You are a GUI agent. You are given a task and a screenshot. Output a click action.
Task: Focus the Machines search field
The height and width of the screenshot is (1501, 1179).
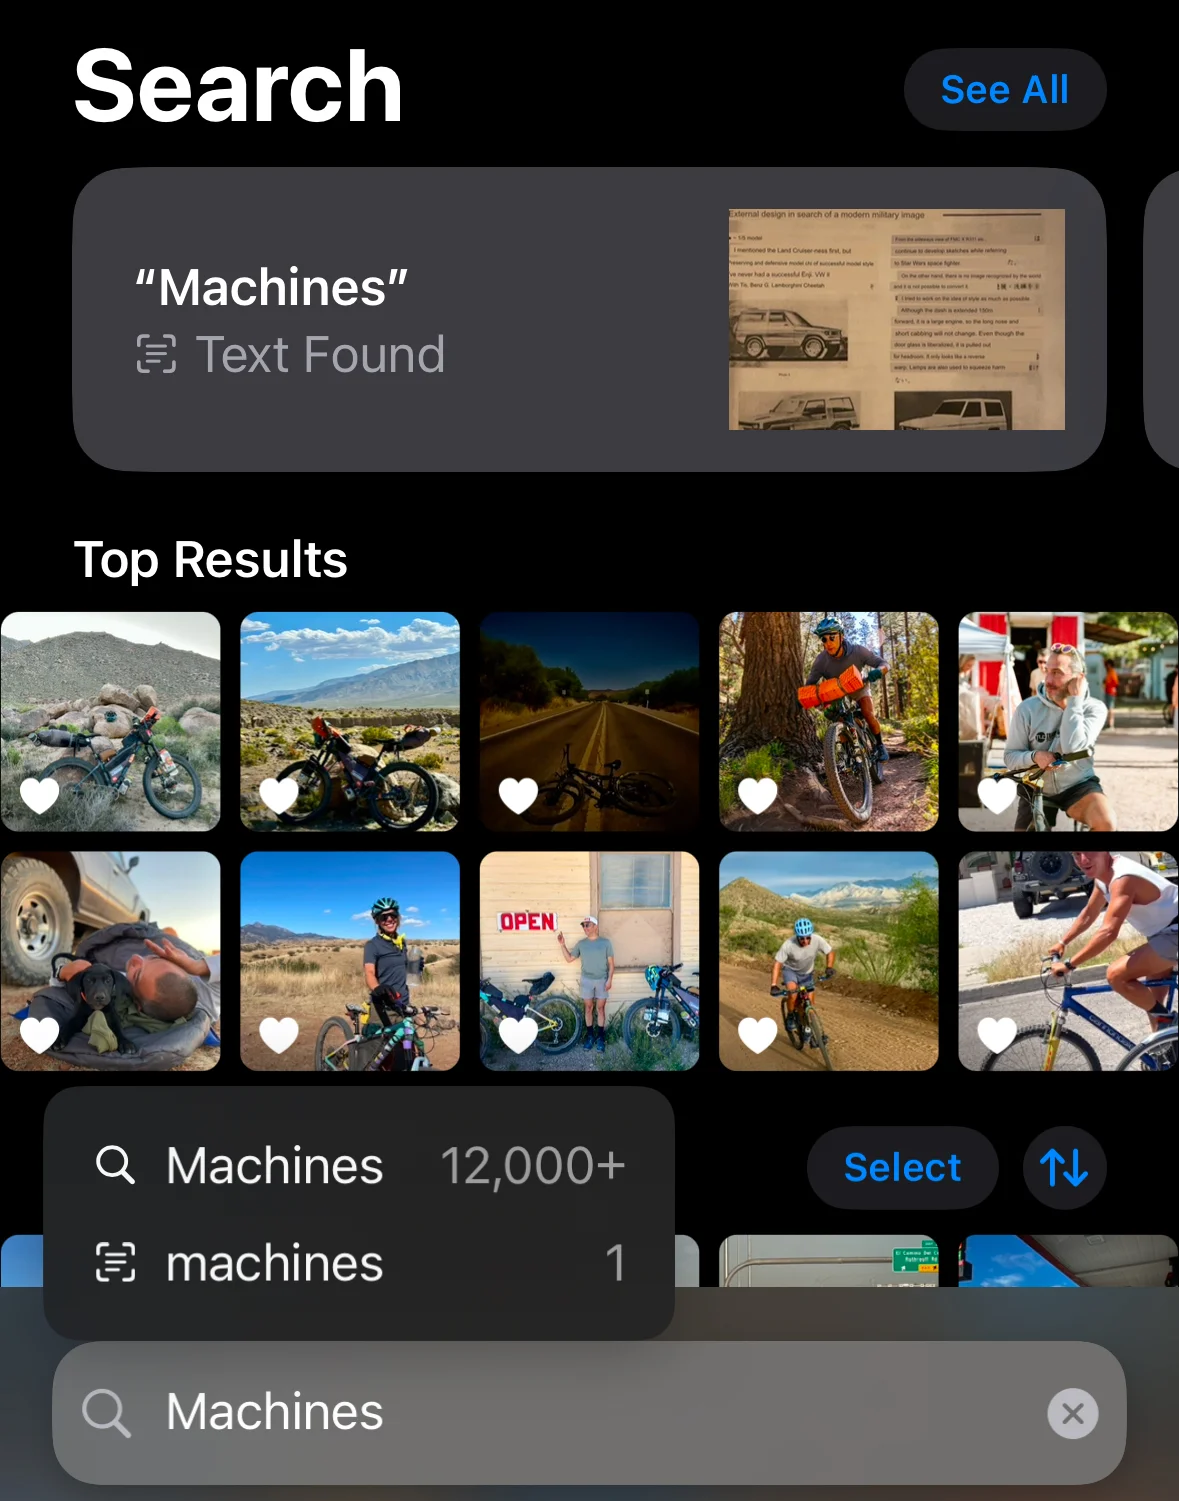tap(589, 1413)
